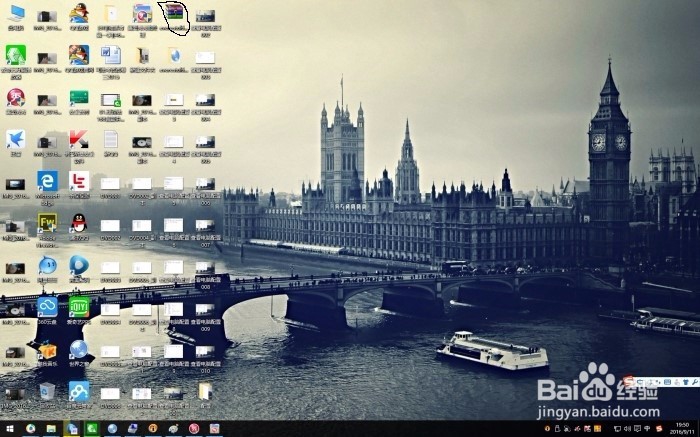Open Kaspersky red K shortcut
The width and height of the screenshot is (700, 437).
tap(79, 139)
